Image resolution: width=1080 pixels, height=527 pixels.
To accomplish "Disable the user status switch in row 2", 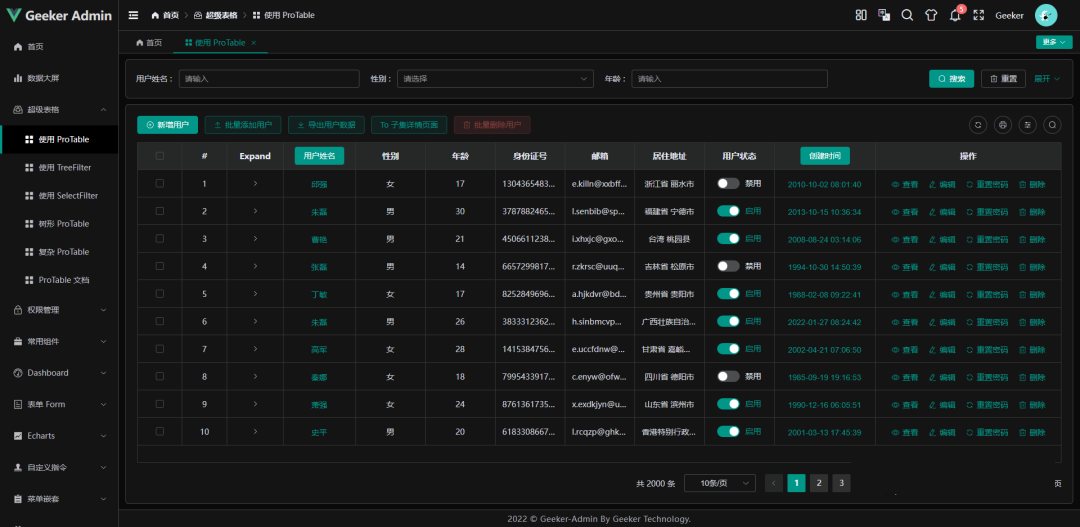I will 728,211.
